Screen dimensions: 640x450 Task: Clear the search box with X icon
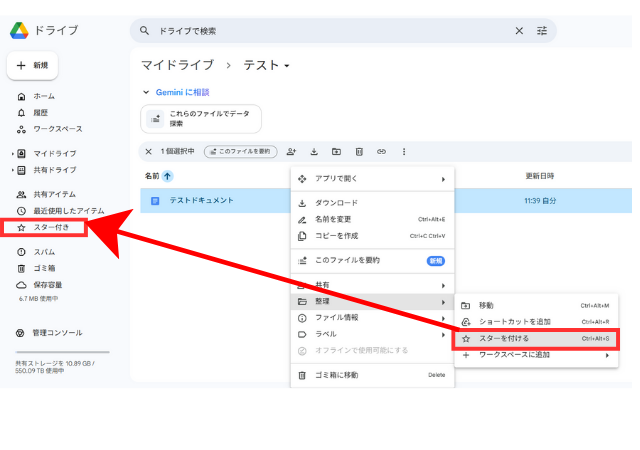[519, 31]
